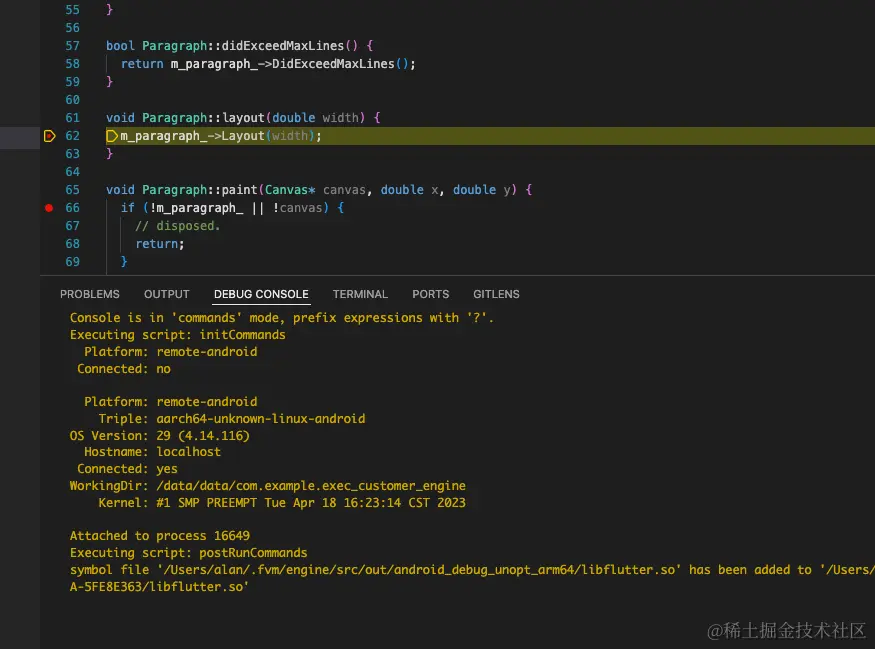Click the DidExceedMaxLines call on line 58

coord(333,64)
